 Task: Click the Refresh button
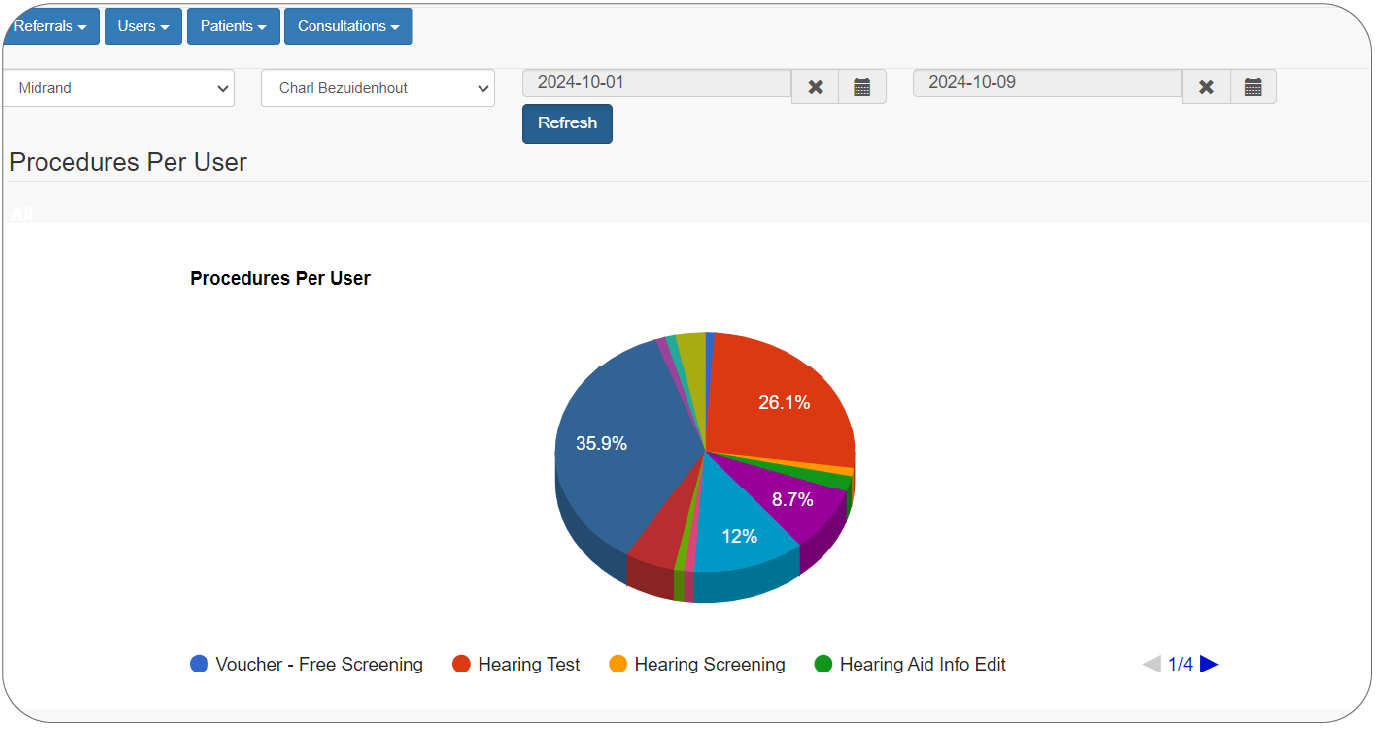click(567, 123)
